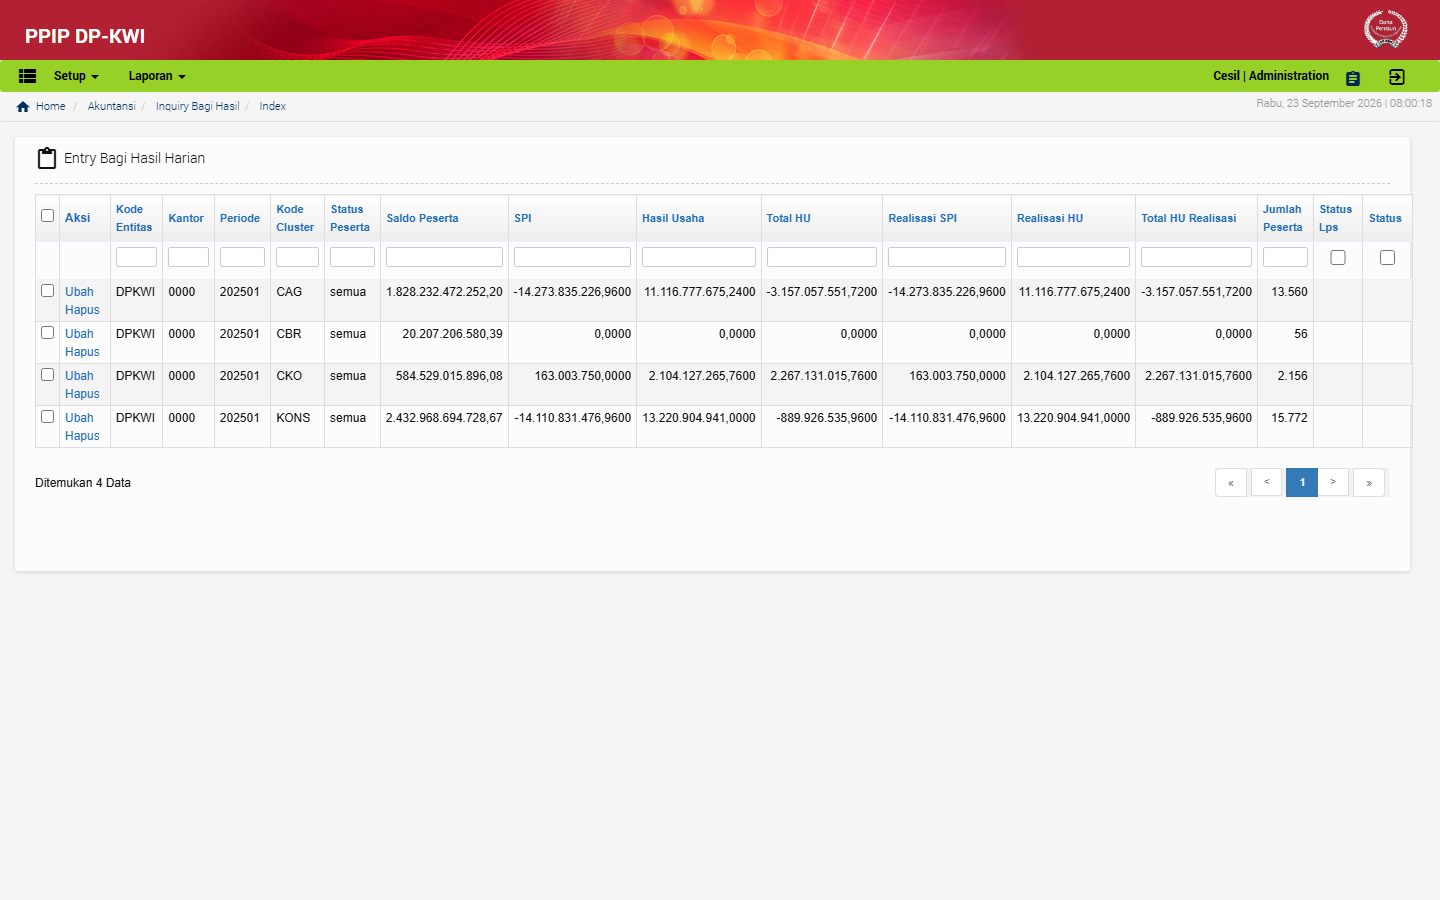Viewport: 1440px width, 900px height.
Task: Go to first page with « button
Action: (x=1231, y=482)
